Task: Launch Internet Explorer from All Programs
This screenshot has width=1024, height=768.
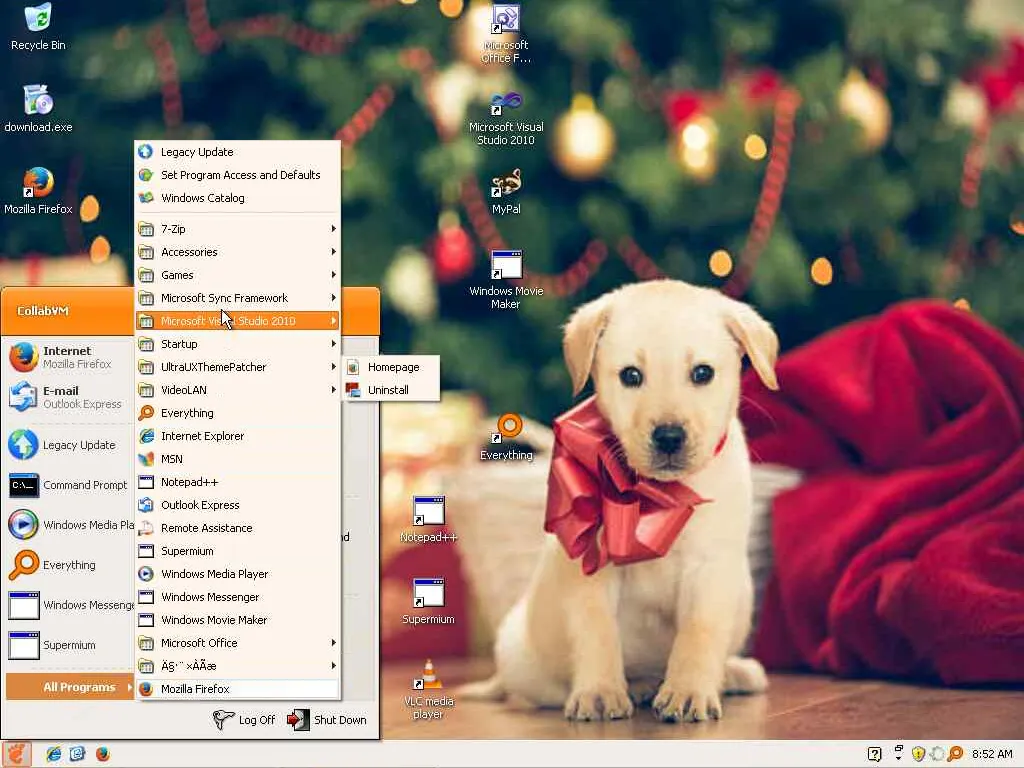Action: pyautogui.click(x=238, y=436)
